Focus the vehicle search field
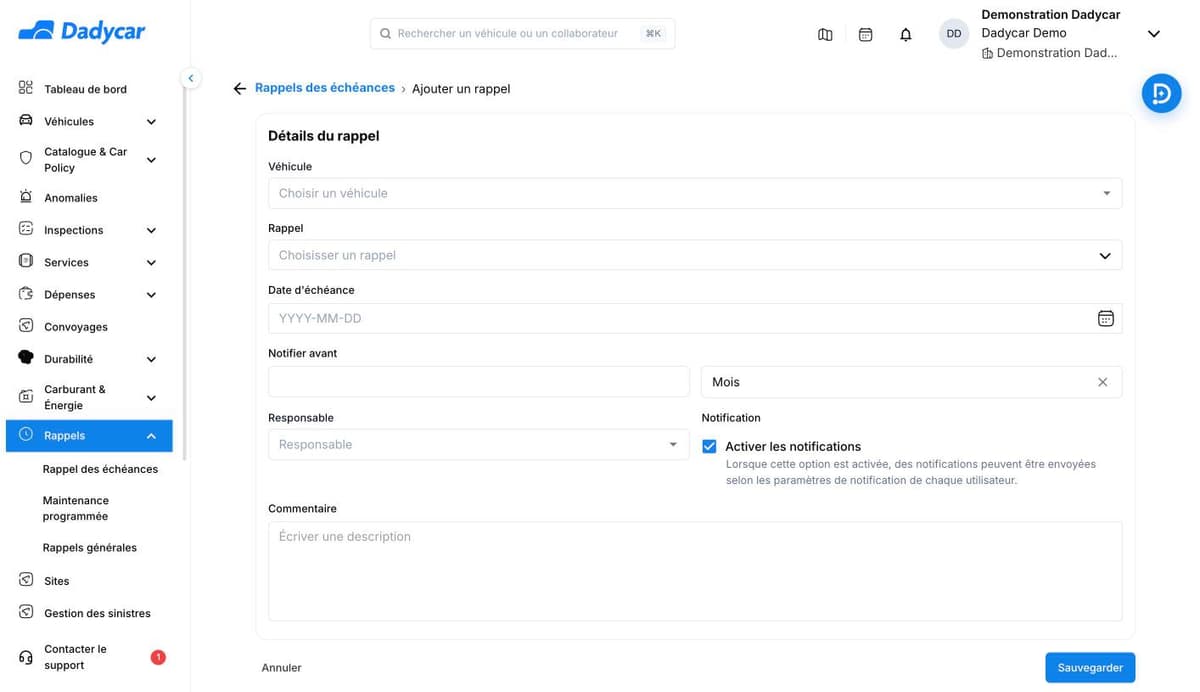This screenshot has width=1200, height=692. tap(522, 33)
